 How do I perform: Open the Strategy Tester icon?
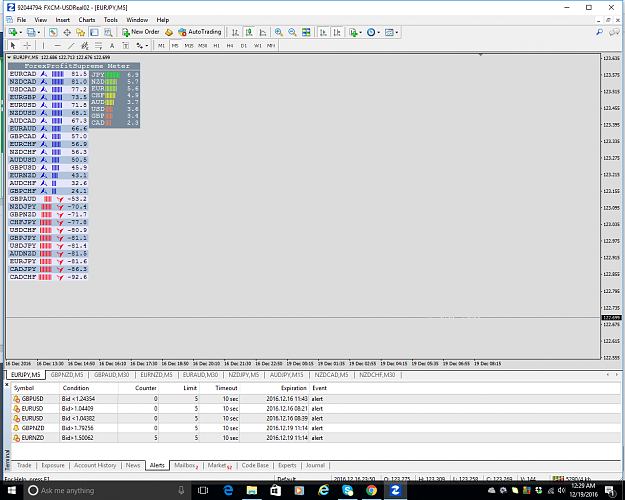tap(108, 32)
